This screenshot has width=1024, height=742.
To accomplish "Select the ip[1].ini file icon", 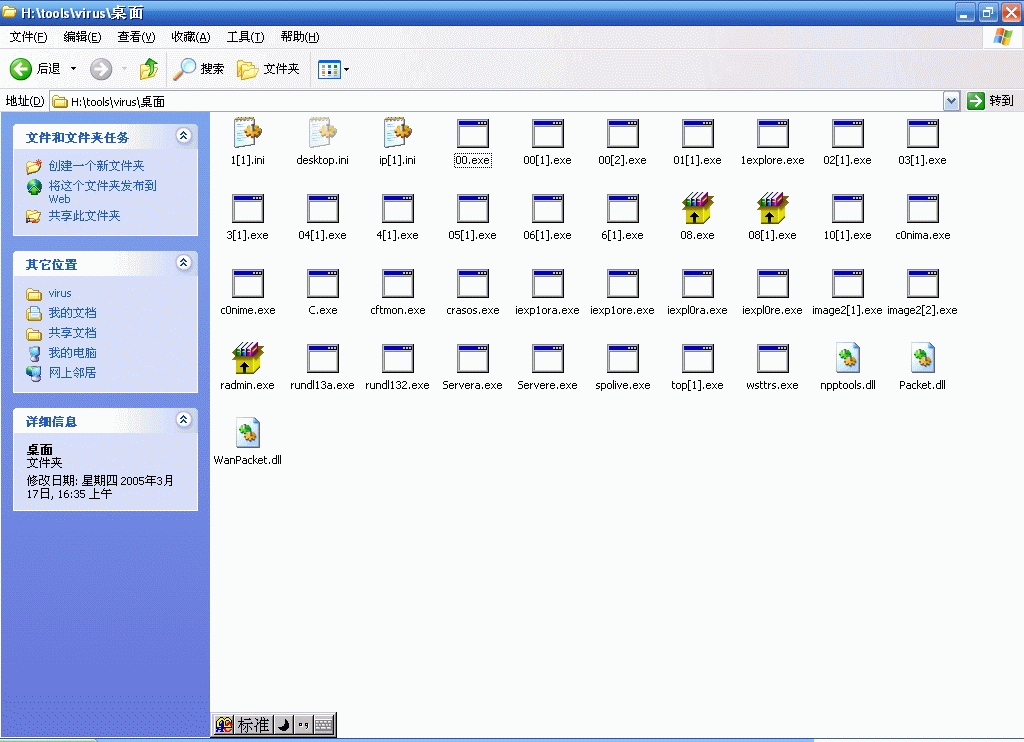I will pyautogui.click(x=398, y=133).
